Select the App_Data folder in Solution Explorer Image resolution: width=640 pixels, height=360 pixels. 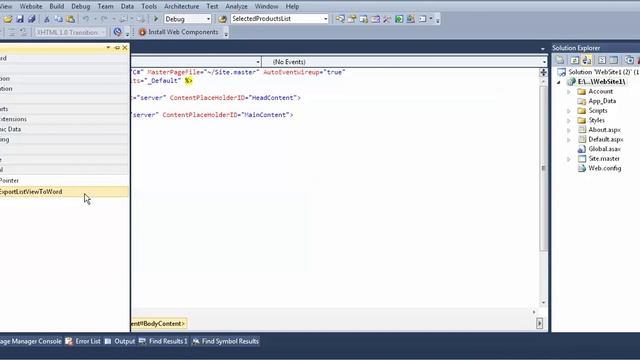click(x=602, y=101)
